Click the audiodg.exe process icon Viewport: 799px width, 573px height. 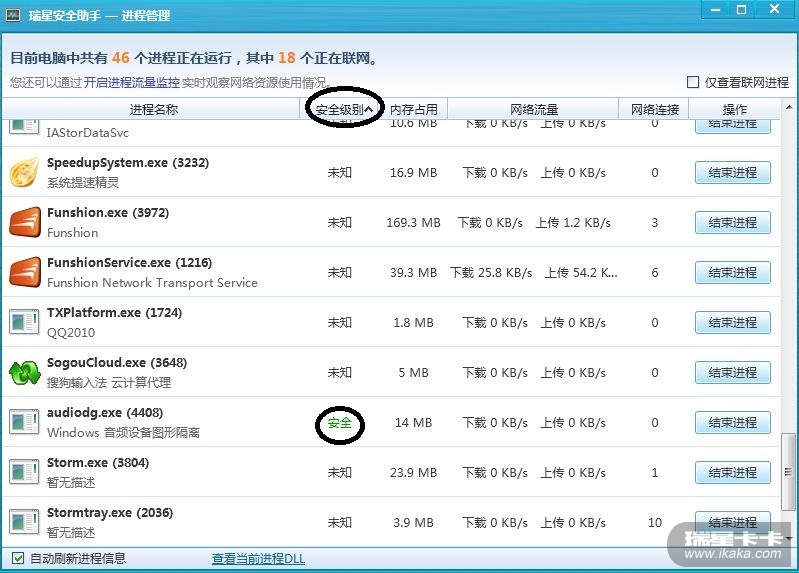click(24, 422)
